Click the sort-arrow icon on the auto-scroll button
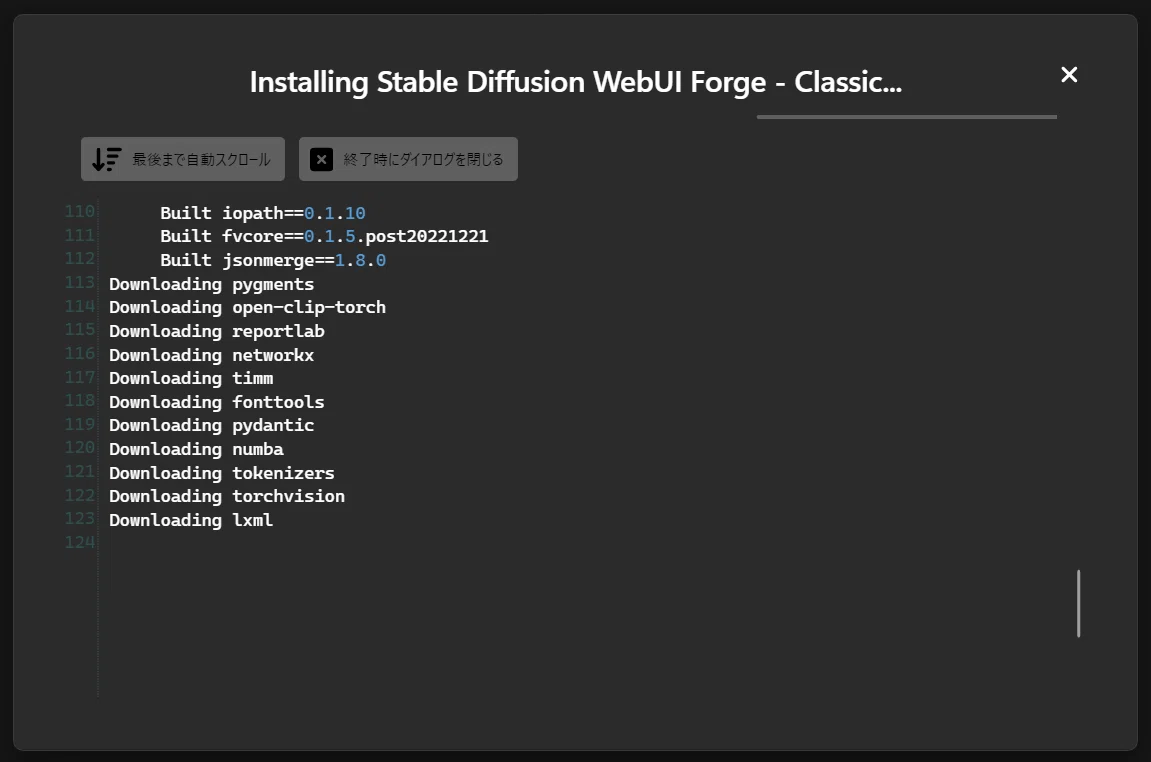 [x=106, y=159]
